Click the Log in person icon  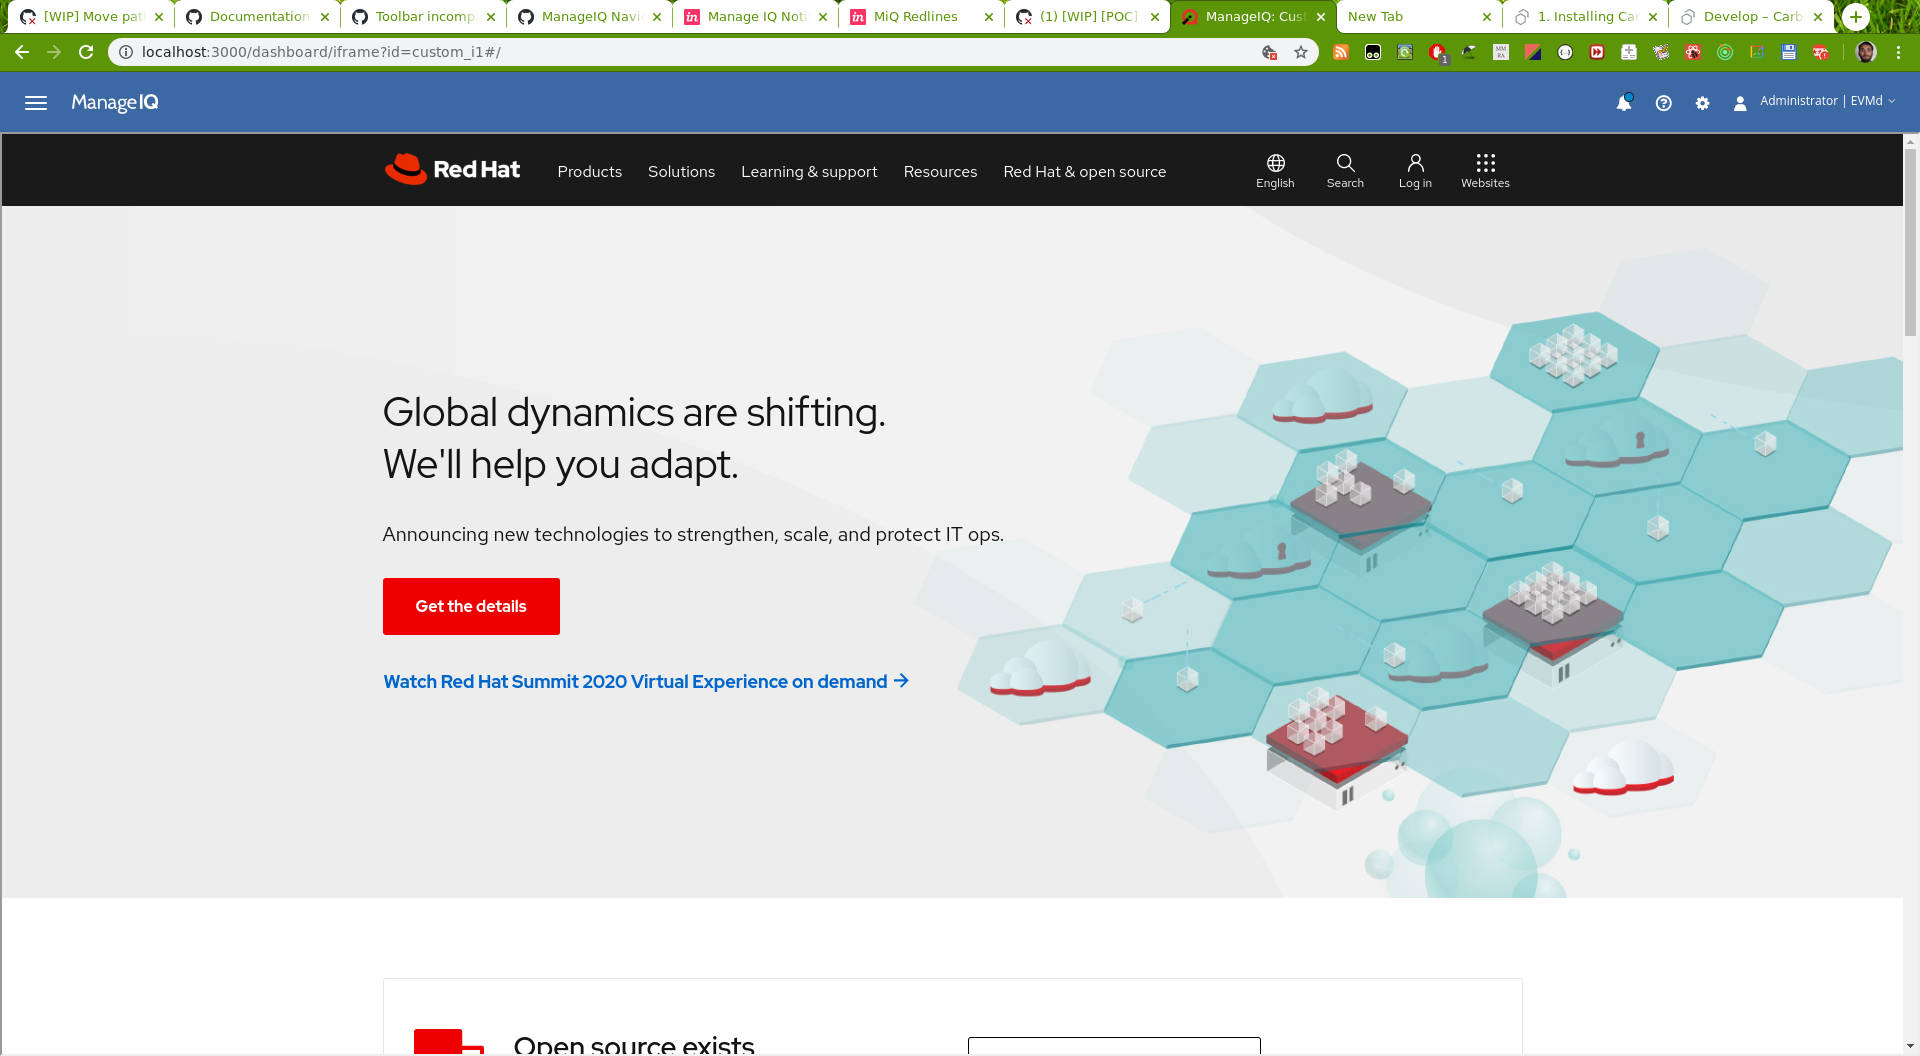tap(1415, 171)
